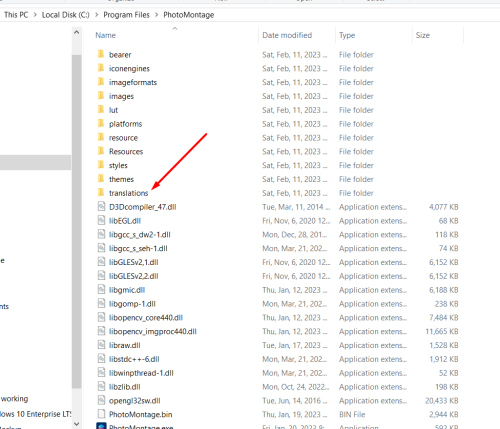This screenshot has height=429, width=500.
Task: Click the 20,433 KB size cell
Action: tap(441, 401)
